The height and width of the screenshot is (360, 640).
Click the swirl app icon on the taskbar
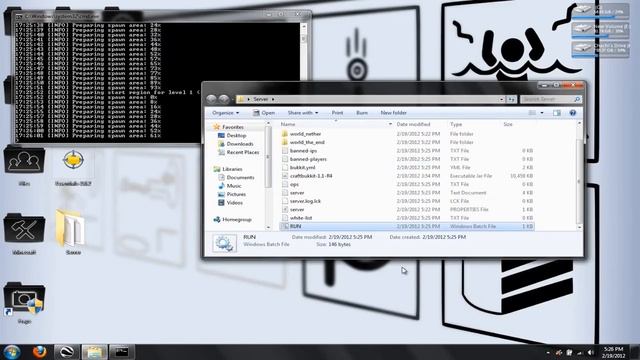coord(67,352)
